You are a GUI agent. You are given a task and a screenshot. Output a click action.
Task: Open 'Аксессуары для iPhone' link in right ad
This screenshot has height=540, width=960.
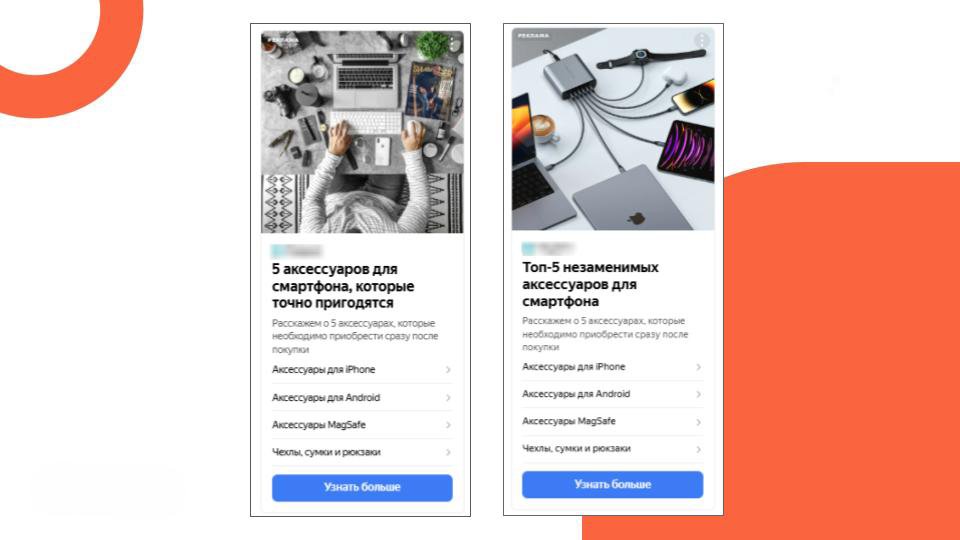pos(612,367)
